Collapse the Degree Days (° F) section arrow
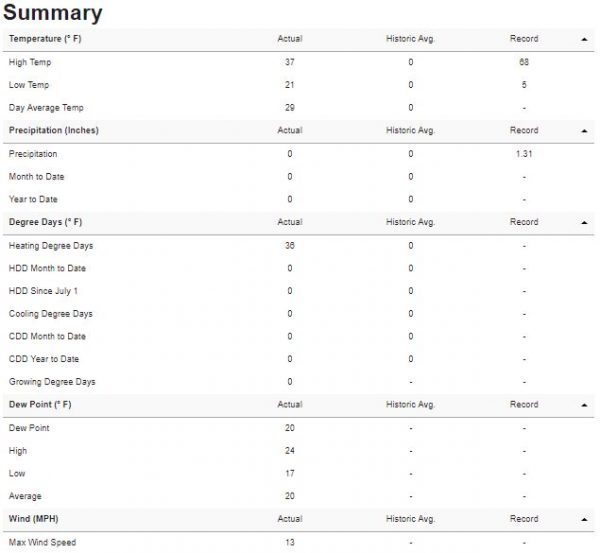 tap(584, 222)
